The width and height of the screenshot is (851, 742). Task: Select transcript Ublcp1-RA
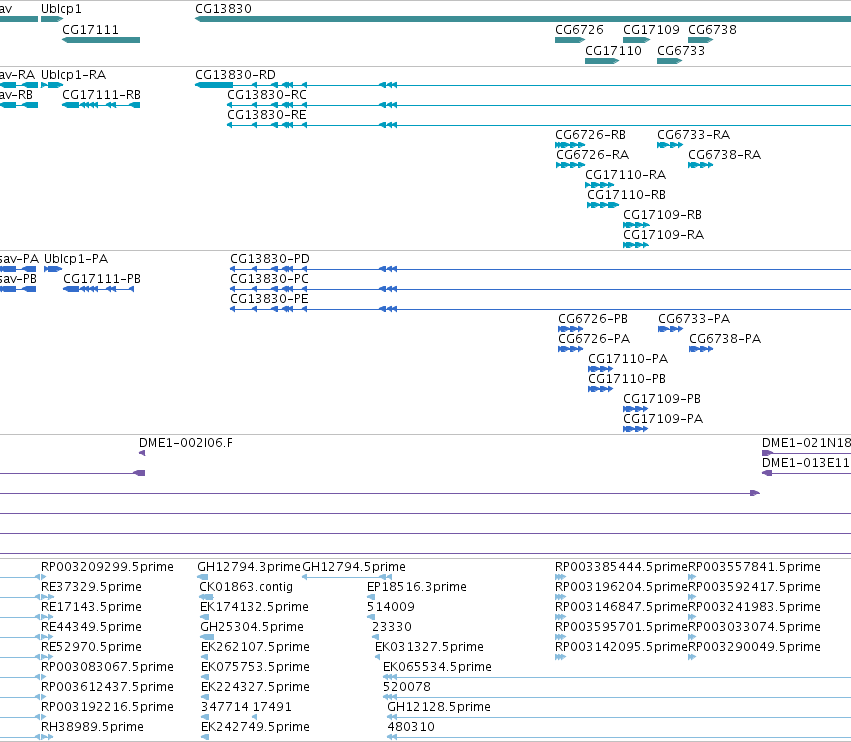[73, 75]
